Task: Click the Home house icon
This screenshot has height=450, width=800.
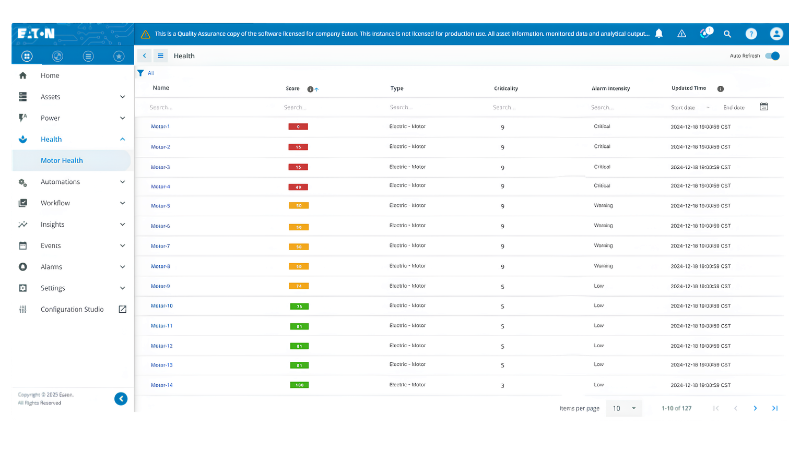Action: [x=22, y=76]
